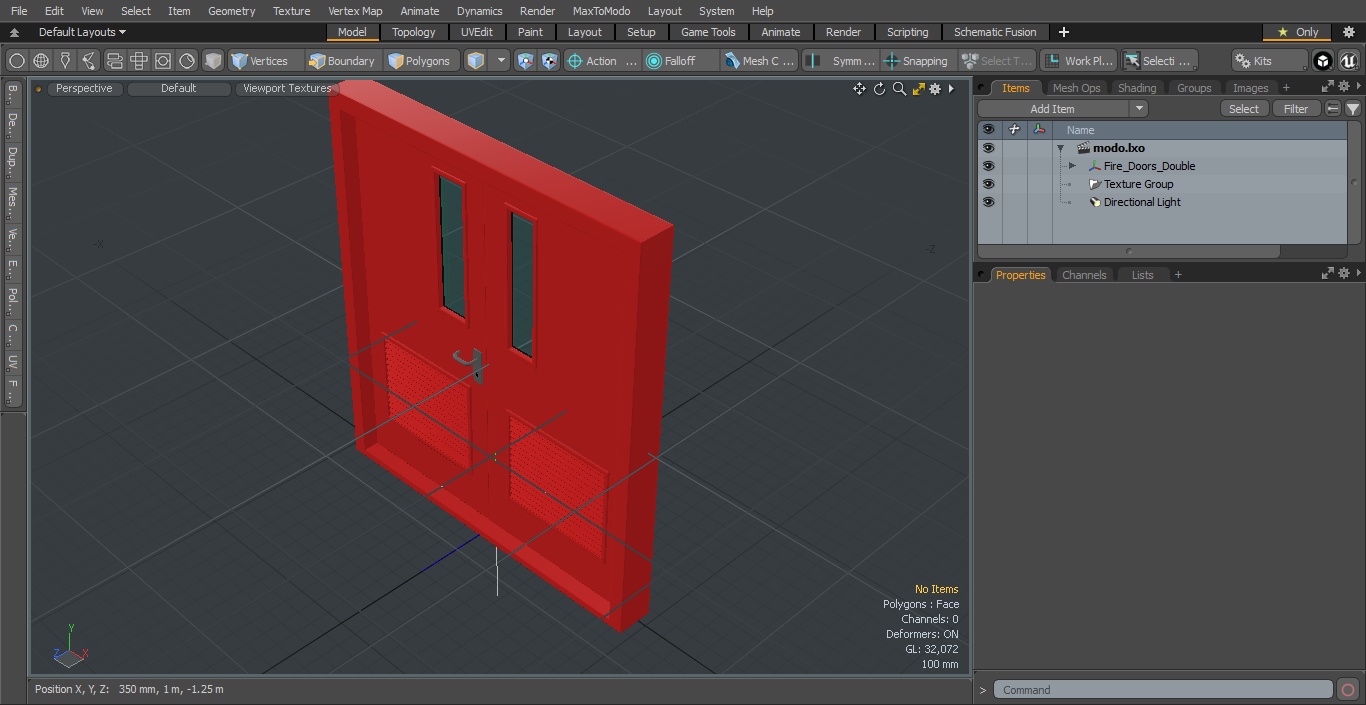Click the Command input field
The image size is (1366, 705).
1163,690
